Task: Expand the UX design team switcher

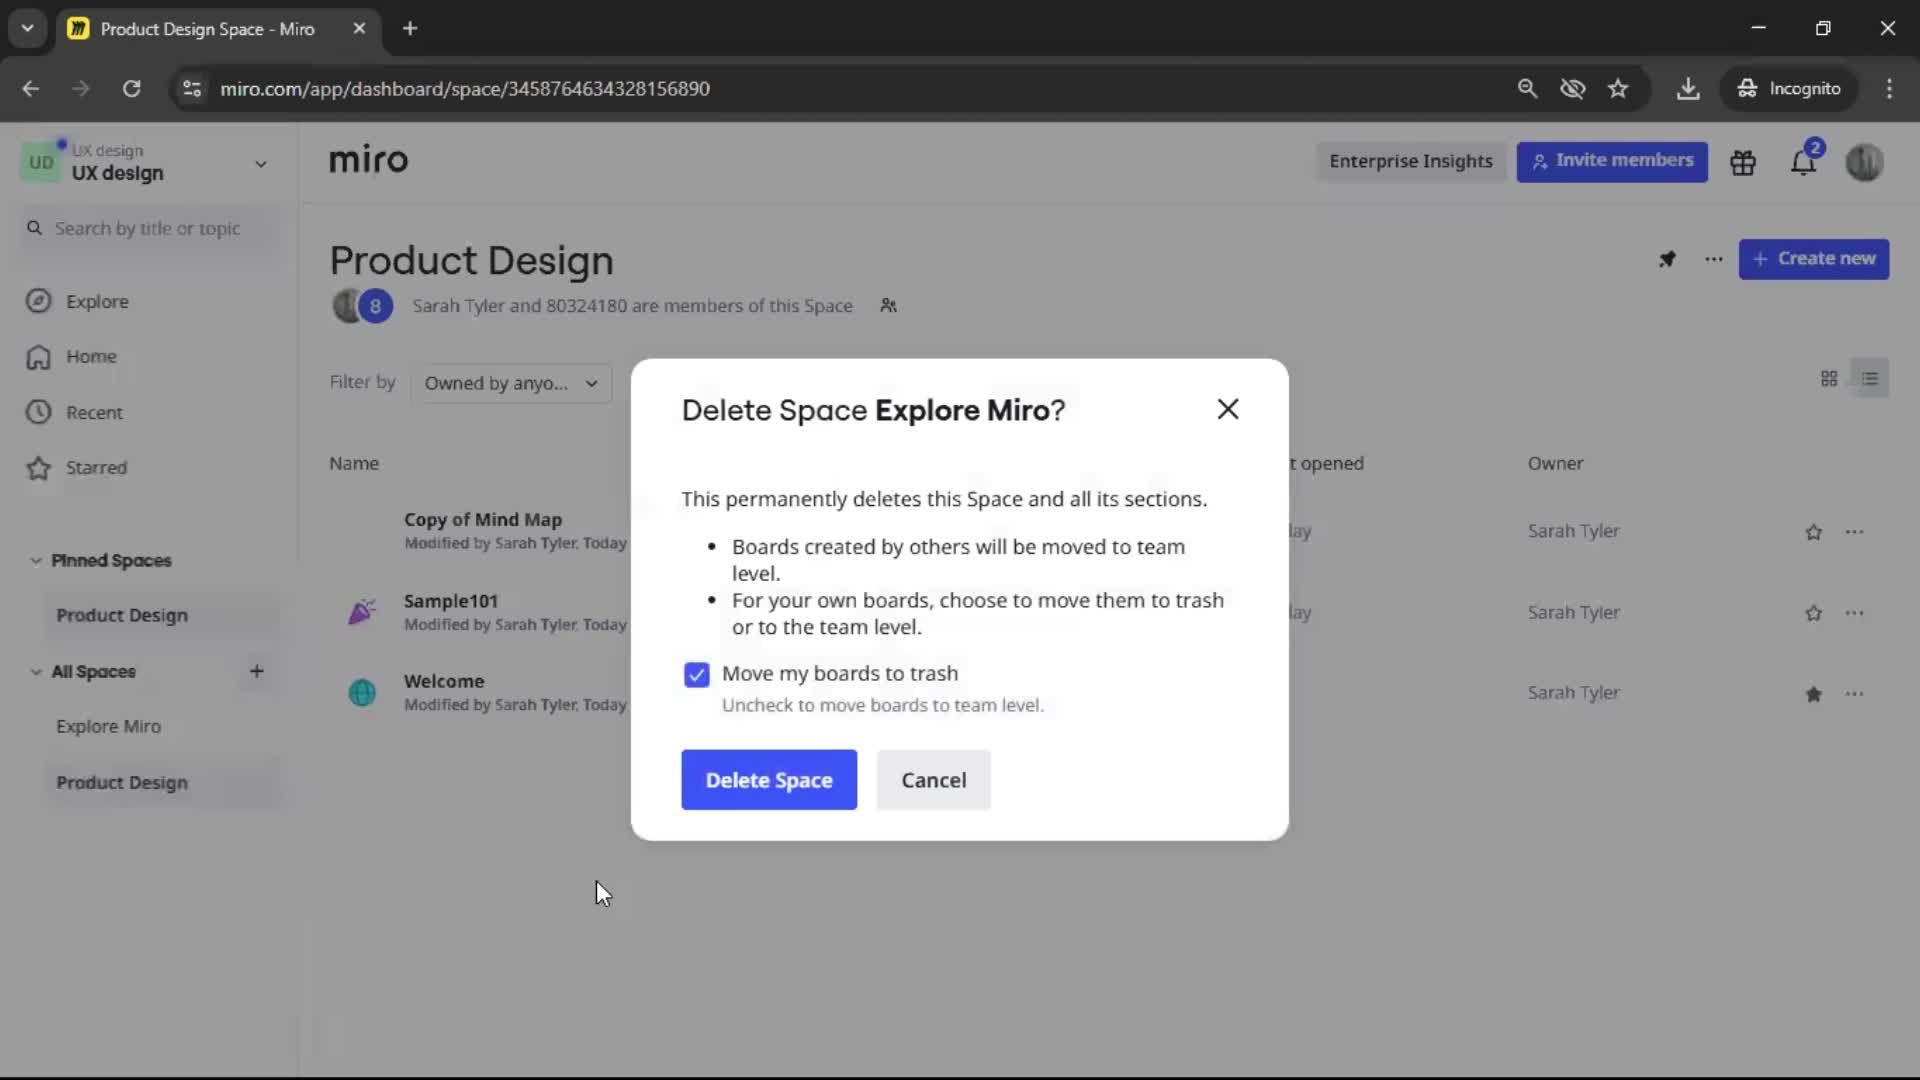Action: pos(260,164)
